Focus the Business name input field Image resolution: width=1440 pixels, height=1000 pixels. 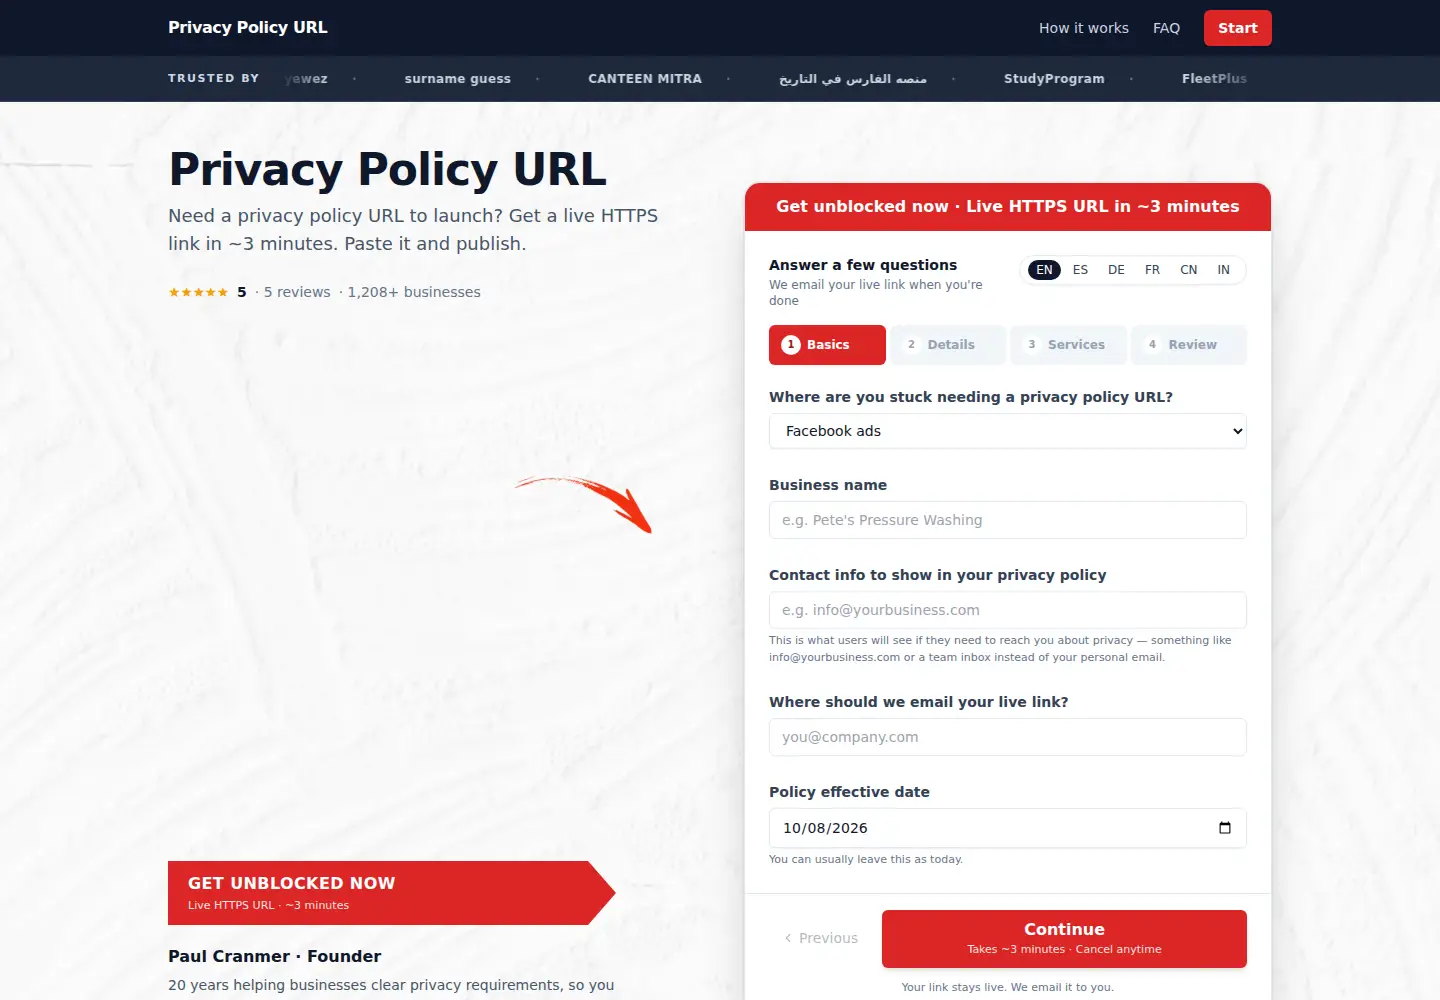1008,520
